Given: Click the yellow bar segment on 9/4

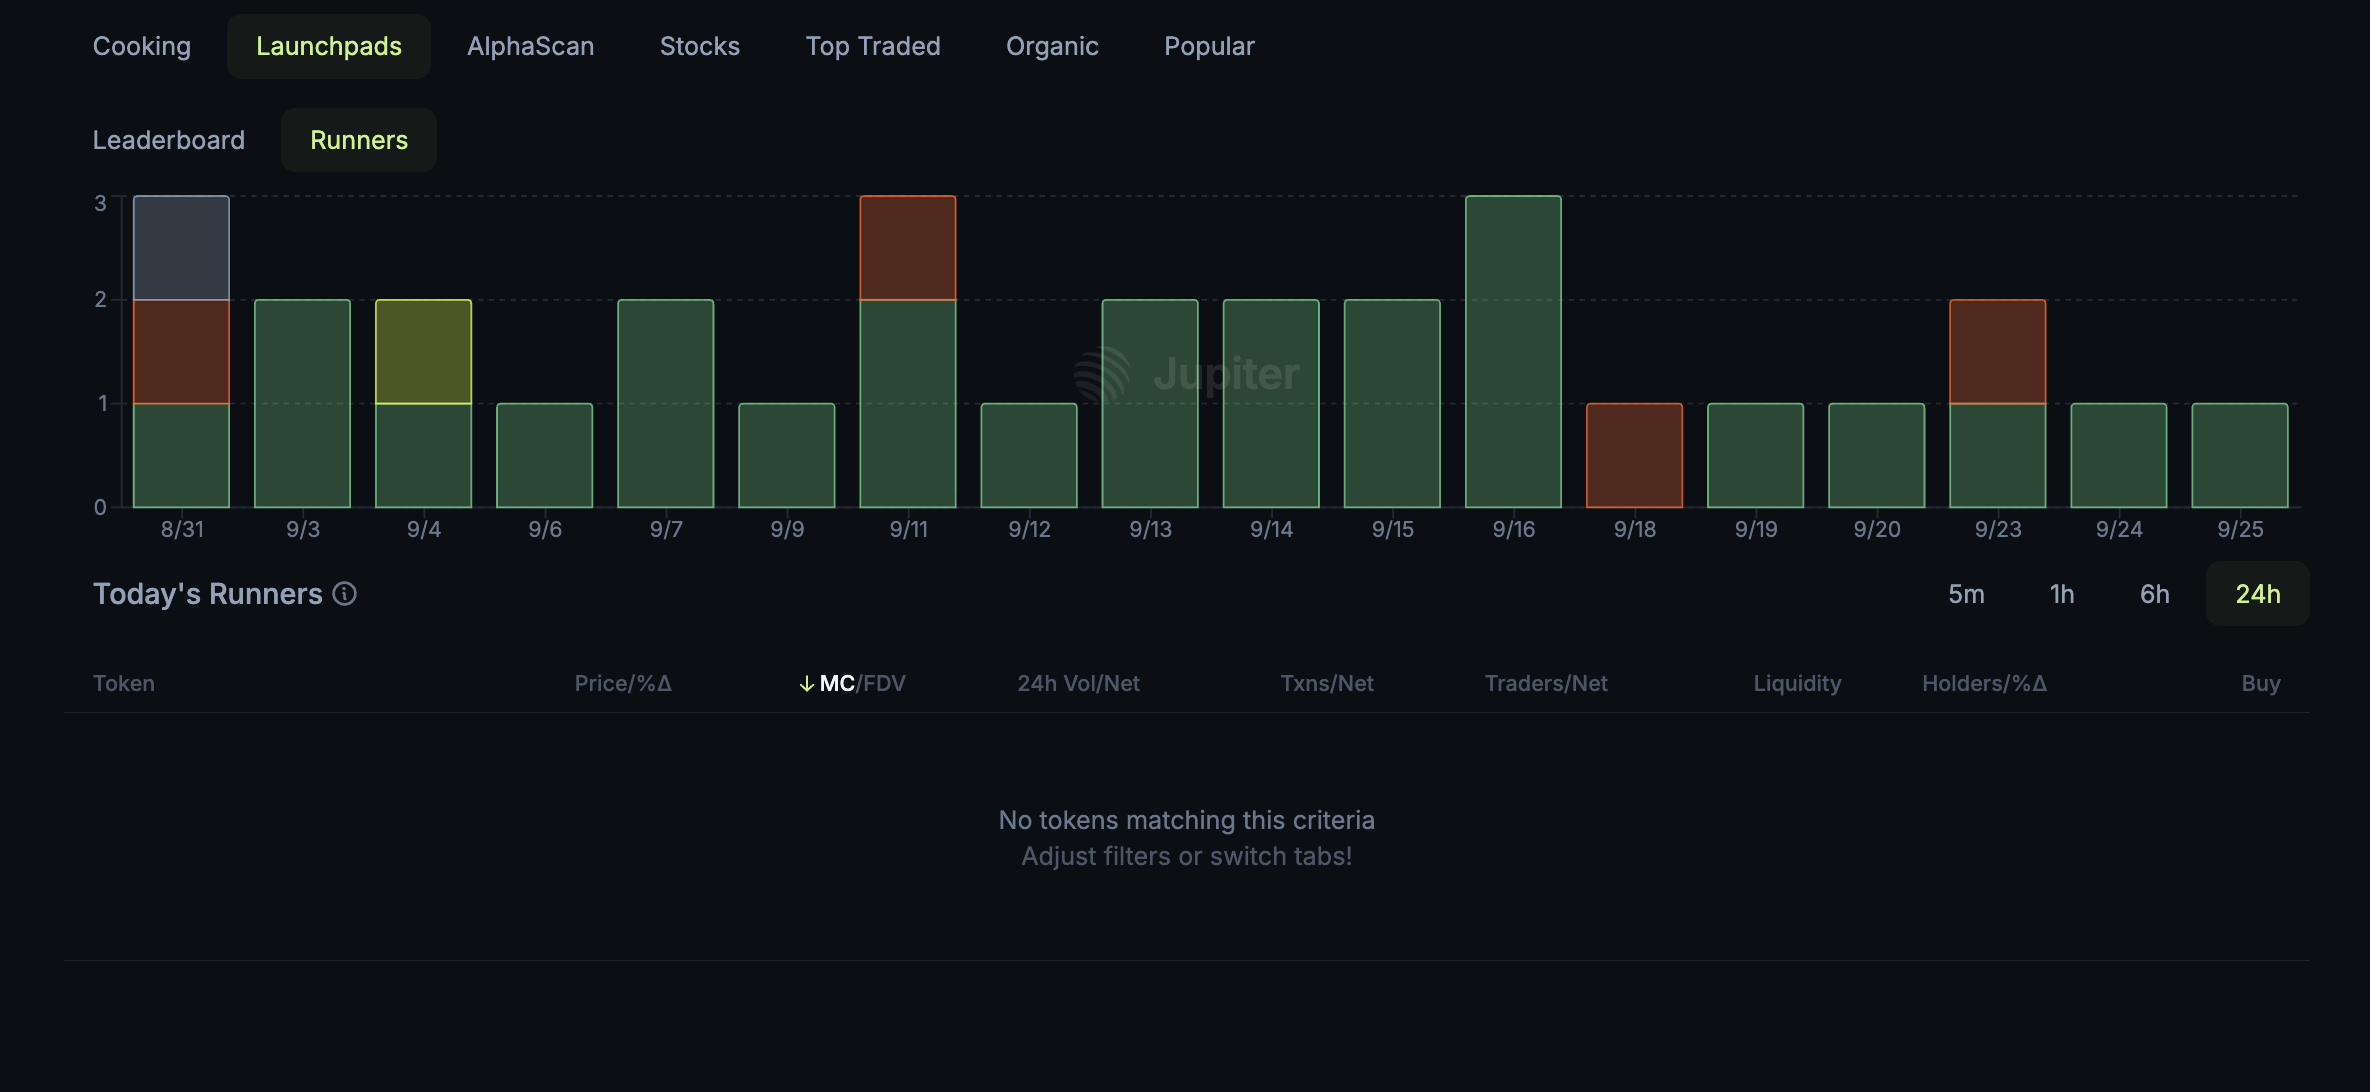Looking at the screenshot, I should (423, 352).
